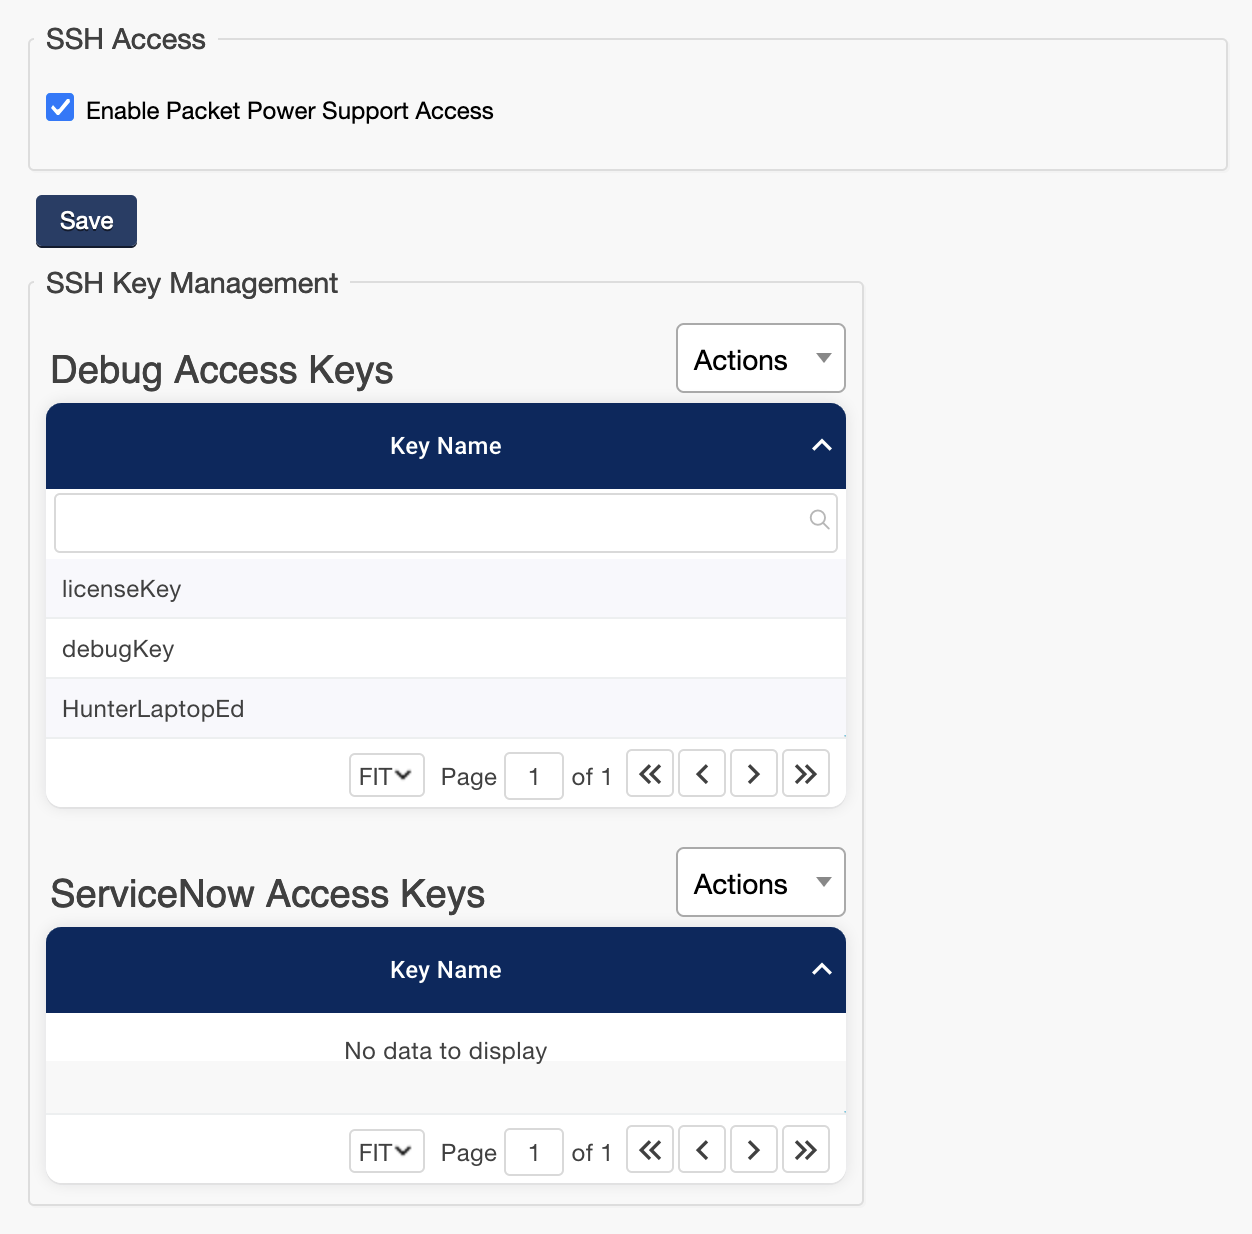
Task: Click the Debug keys page number field
Action: click(x=534, y=776)
